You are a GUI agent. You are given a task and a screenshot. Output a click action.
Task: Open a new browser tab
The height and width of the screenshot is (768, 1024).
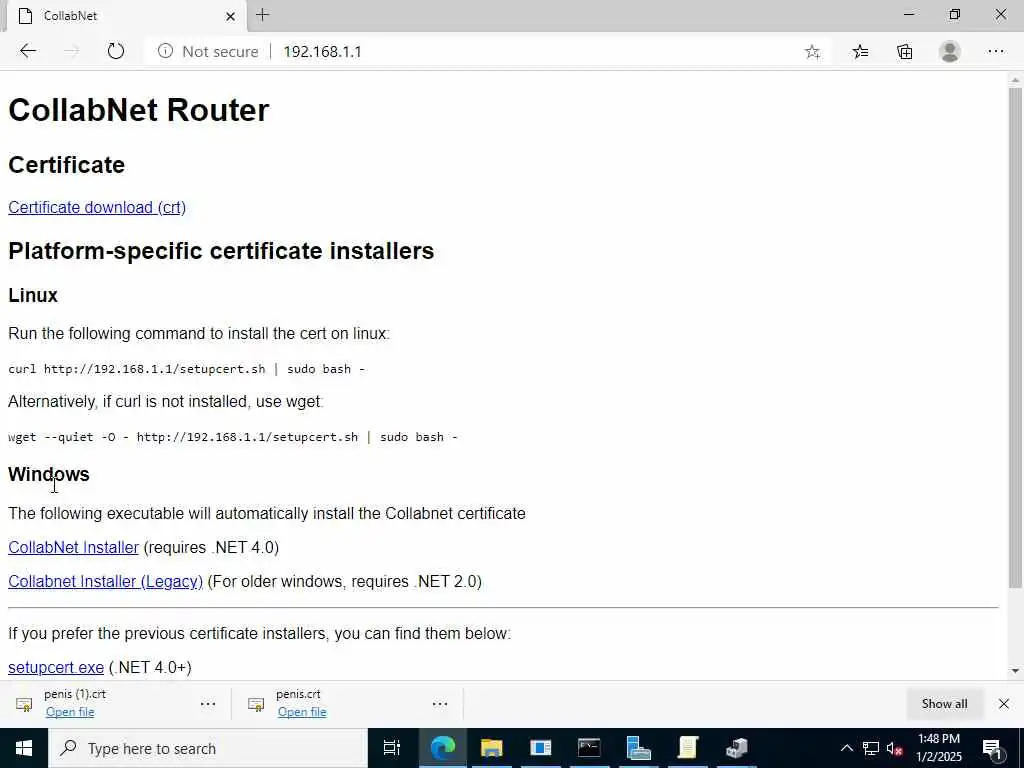(x=263, y=15)
